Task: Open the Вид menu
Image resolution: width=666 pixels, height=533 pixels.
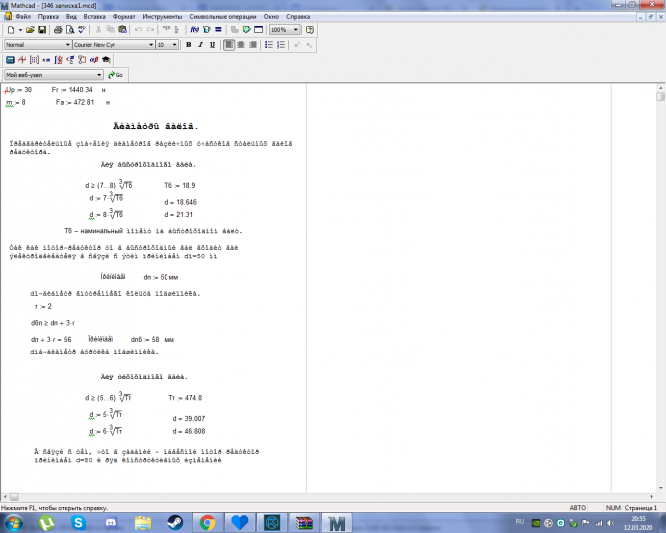Action: click(x=71, y=17)
